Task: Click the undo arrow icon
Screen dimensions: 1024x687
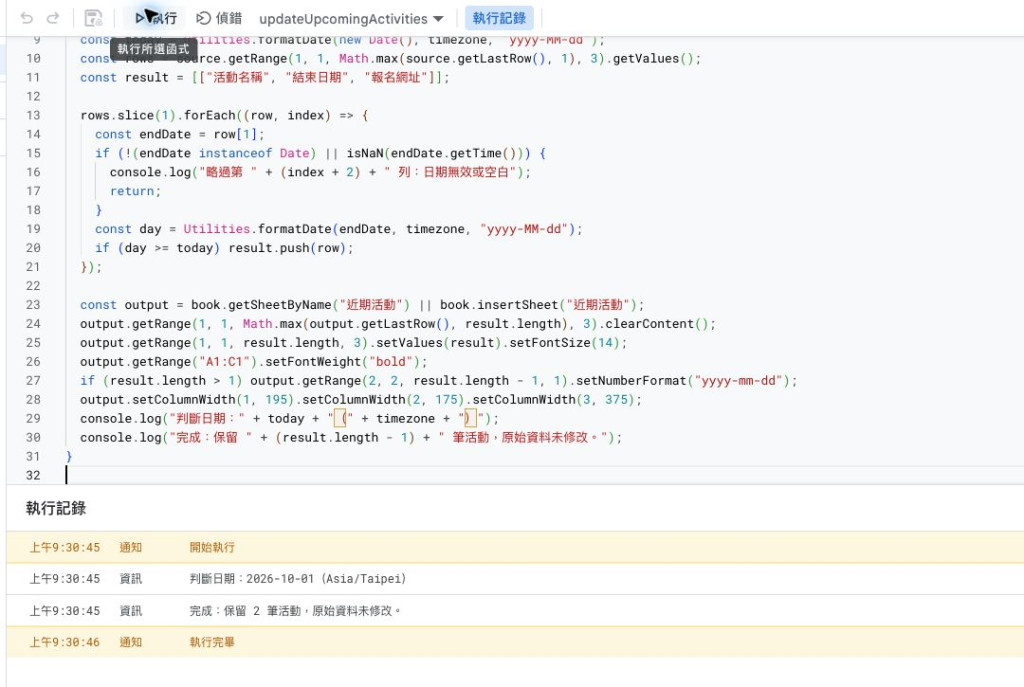Action: pos(27,18)
